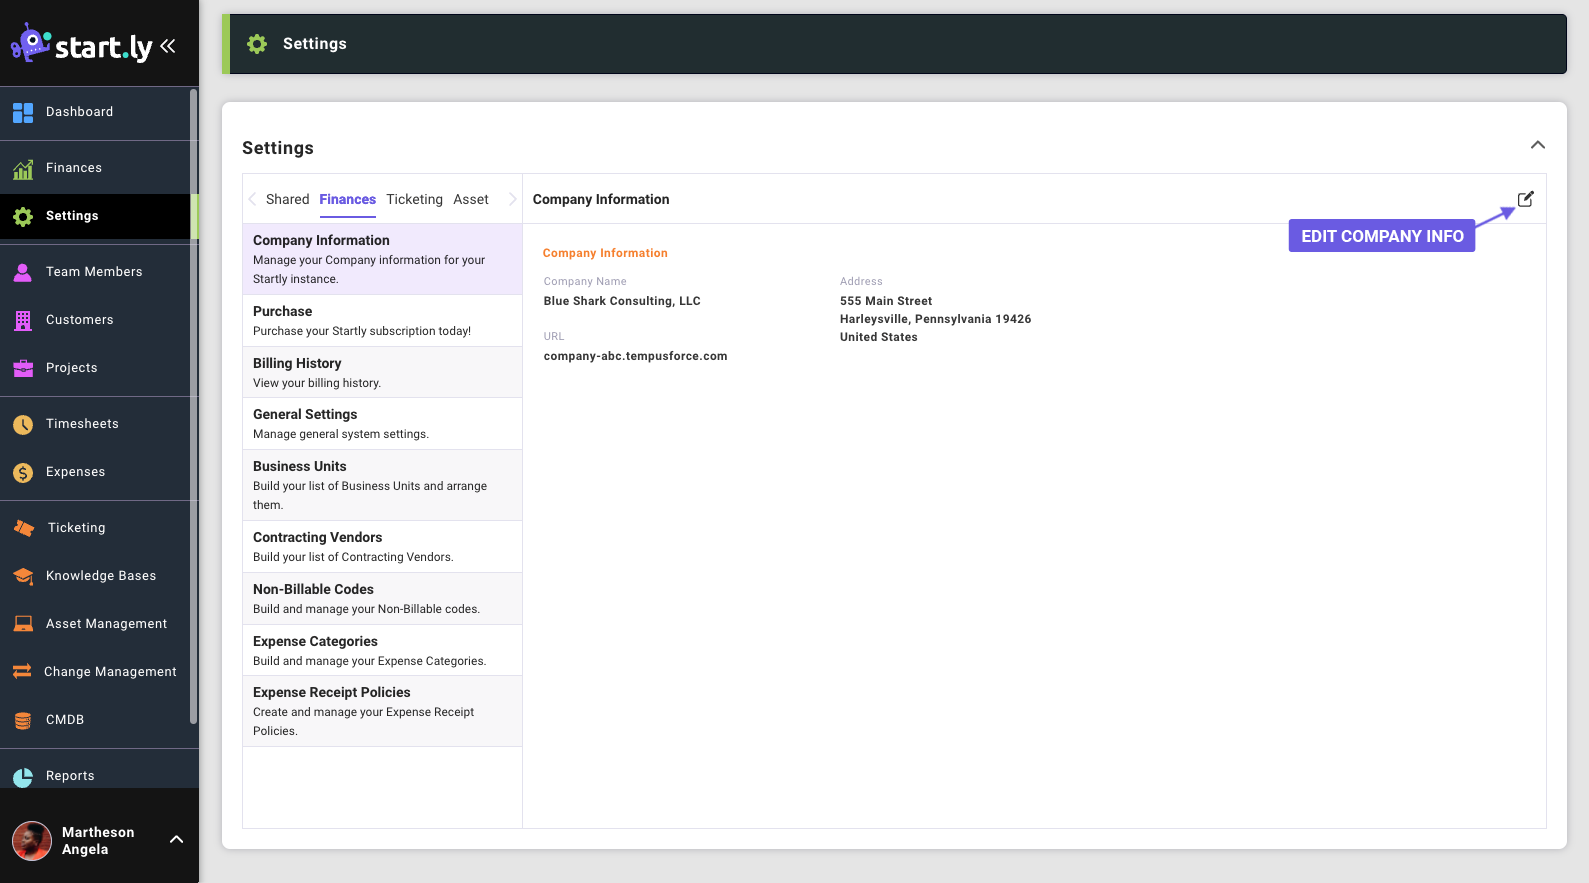Viewport: 1589px width, 883px height.
Task: Switch to the Shared settings tab
Action: pos(287,200)
